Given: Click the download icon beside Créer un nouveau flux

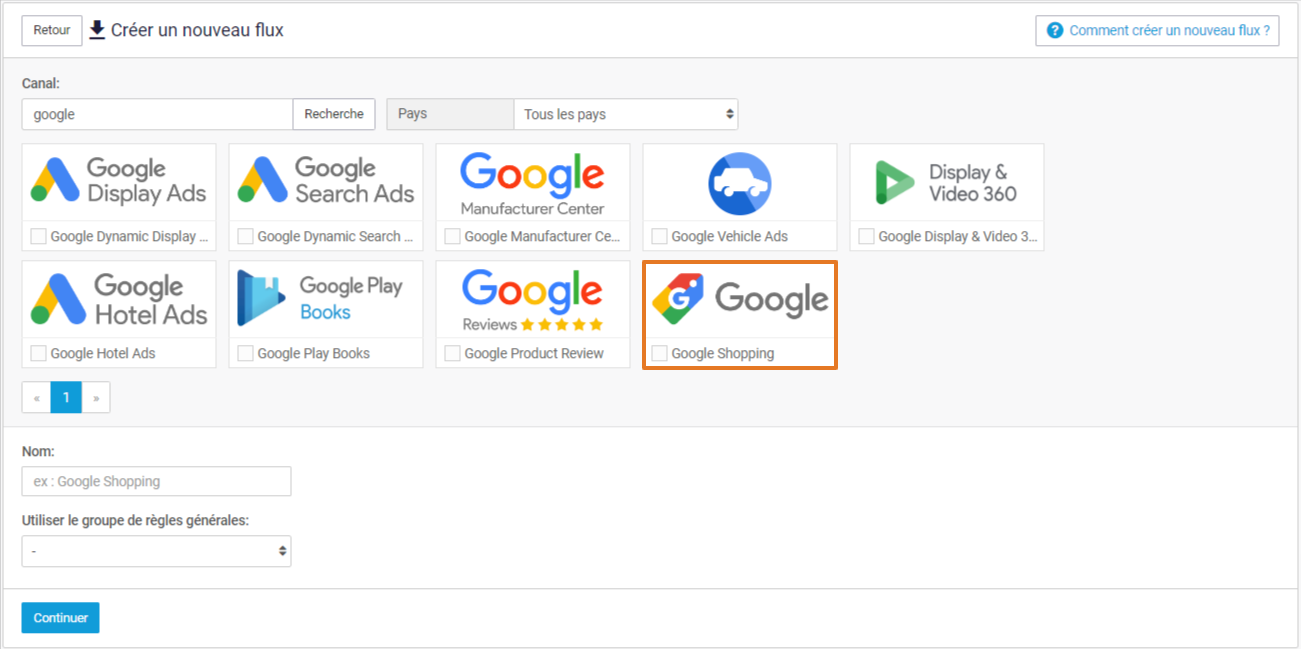Looking at the screenshot, I should click(97, 30).
